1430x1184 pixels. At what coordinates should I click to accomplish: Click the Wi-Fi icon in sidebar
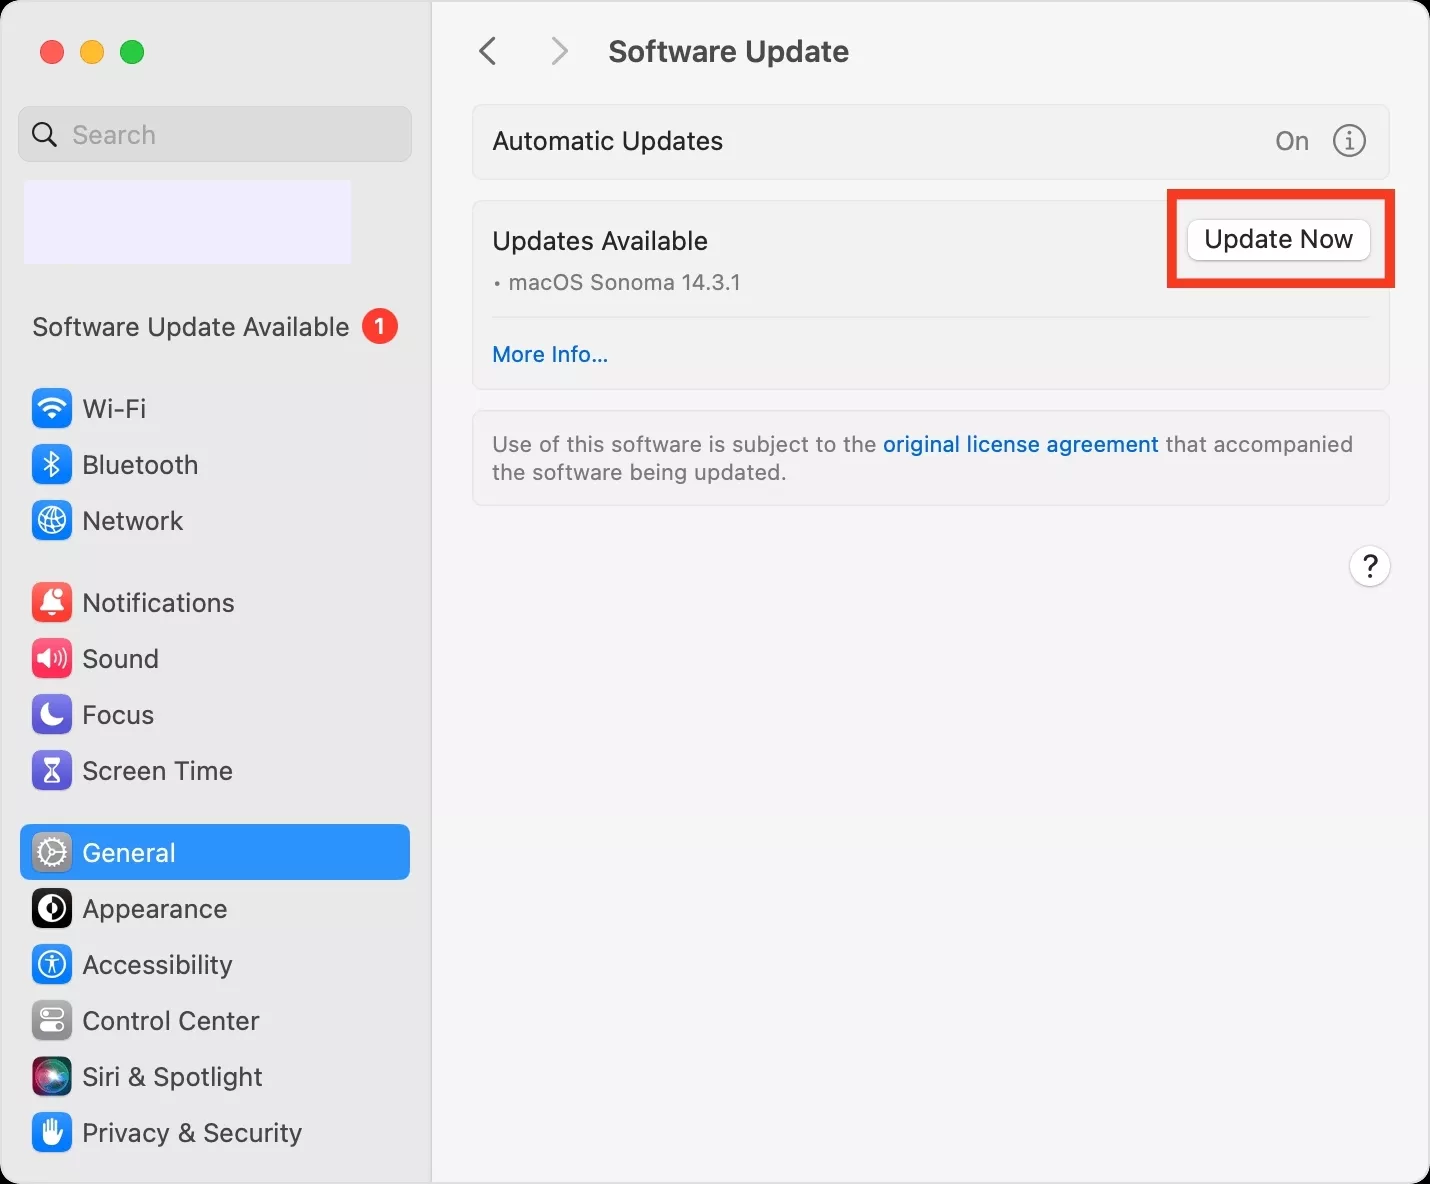51,408
